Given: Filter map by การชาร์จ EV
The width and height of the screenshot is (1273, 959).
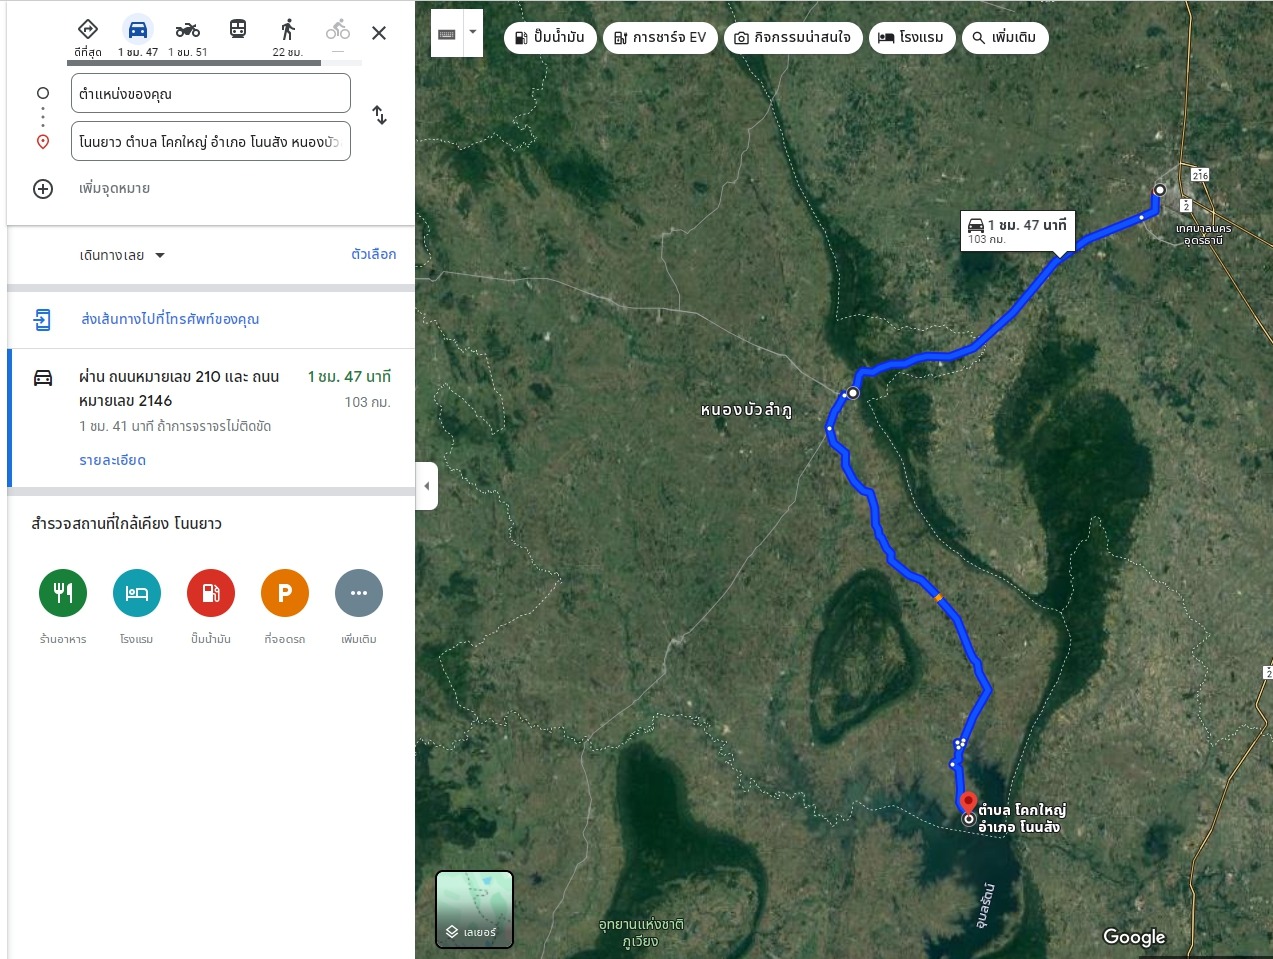Looking at the screenshot, I should coord(660,38).
